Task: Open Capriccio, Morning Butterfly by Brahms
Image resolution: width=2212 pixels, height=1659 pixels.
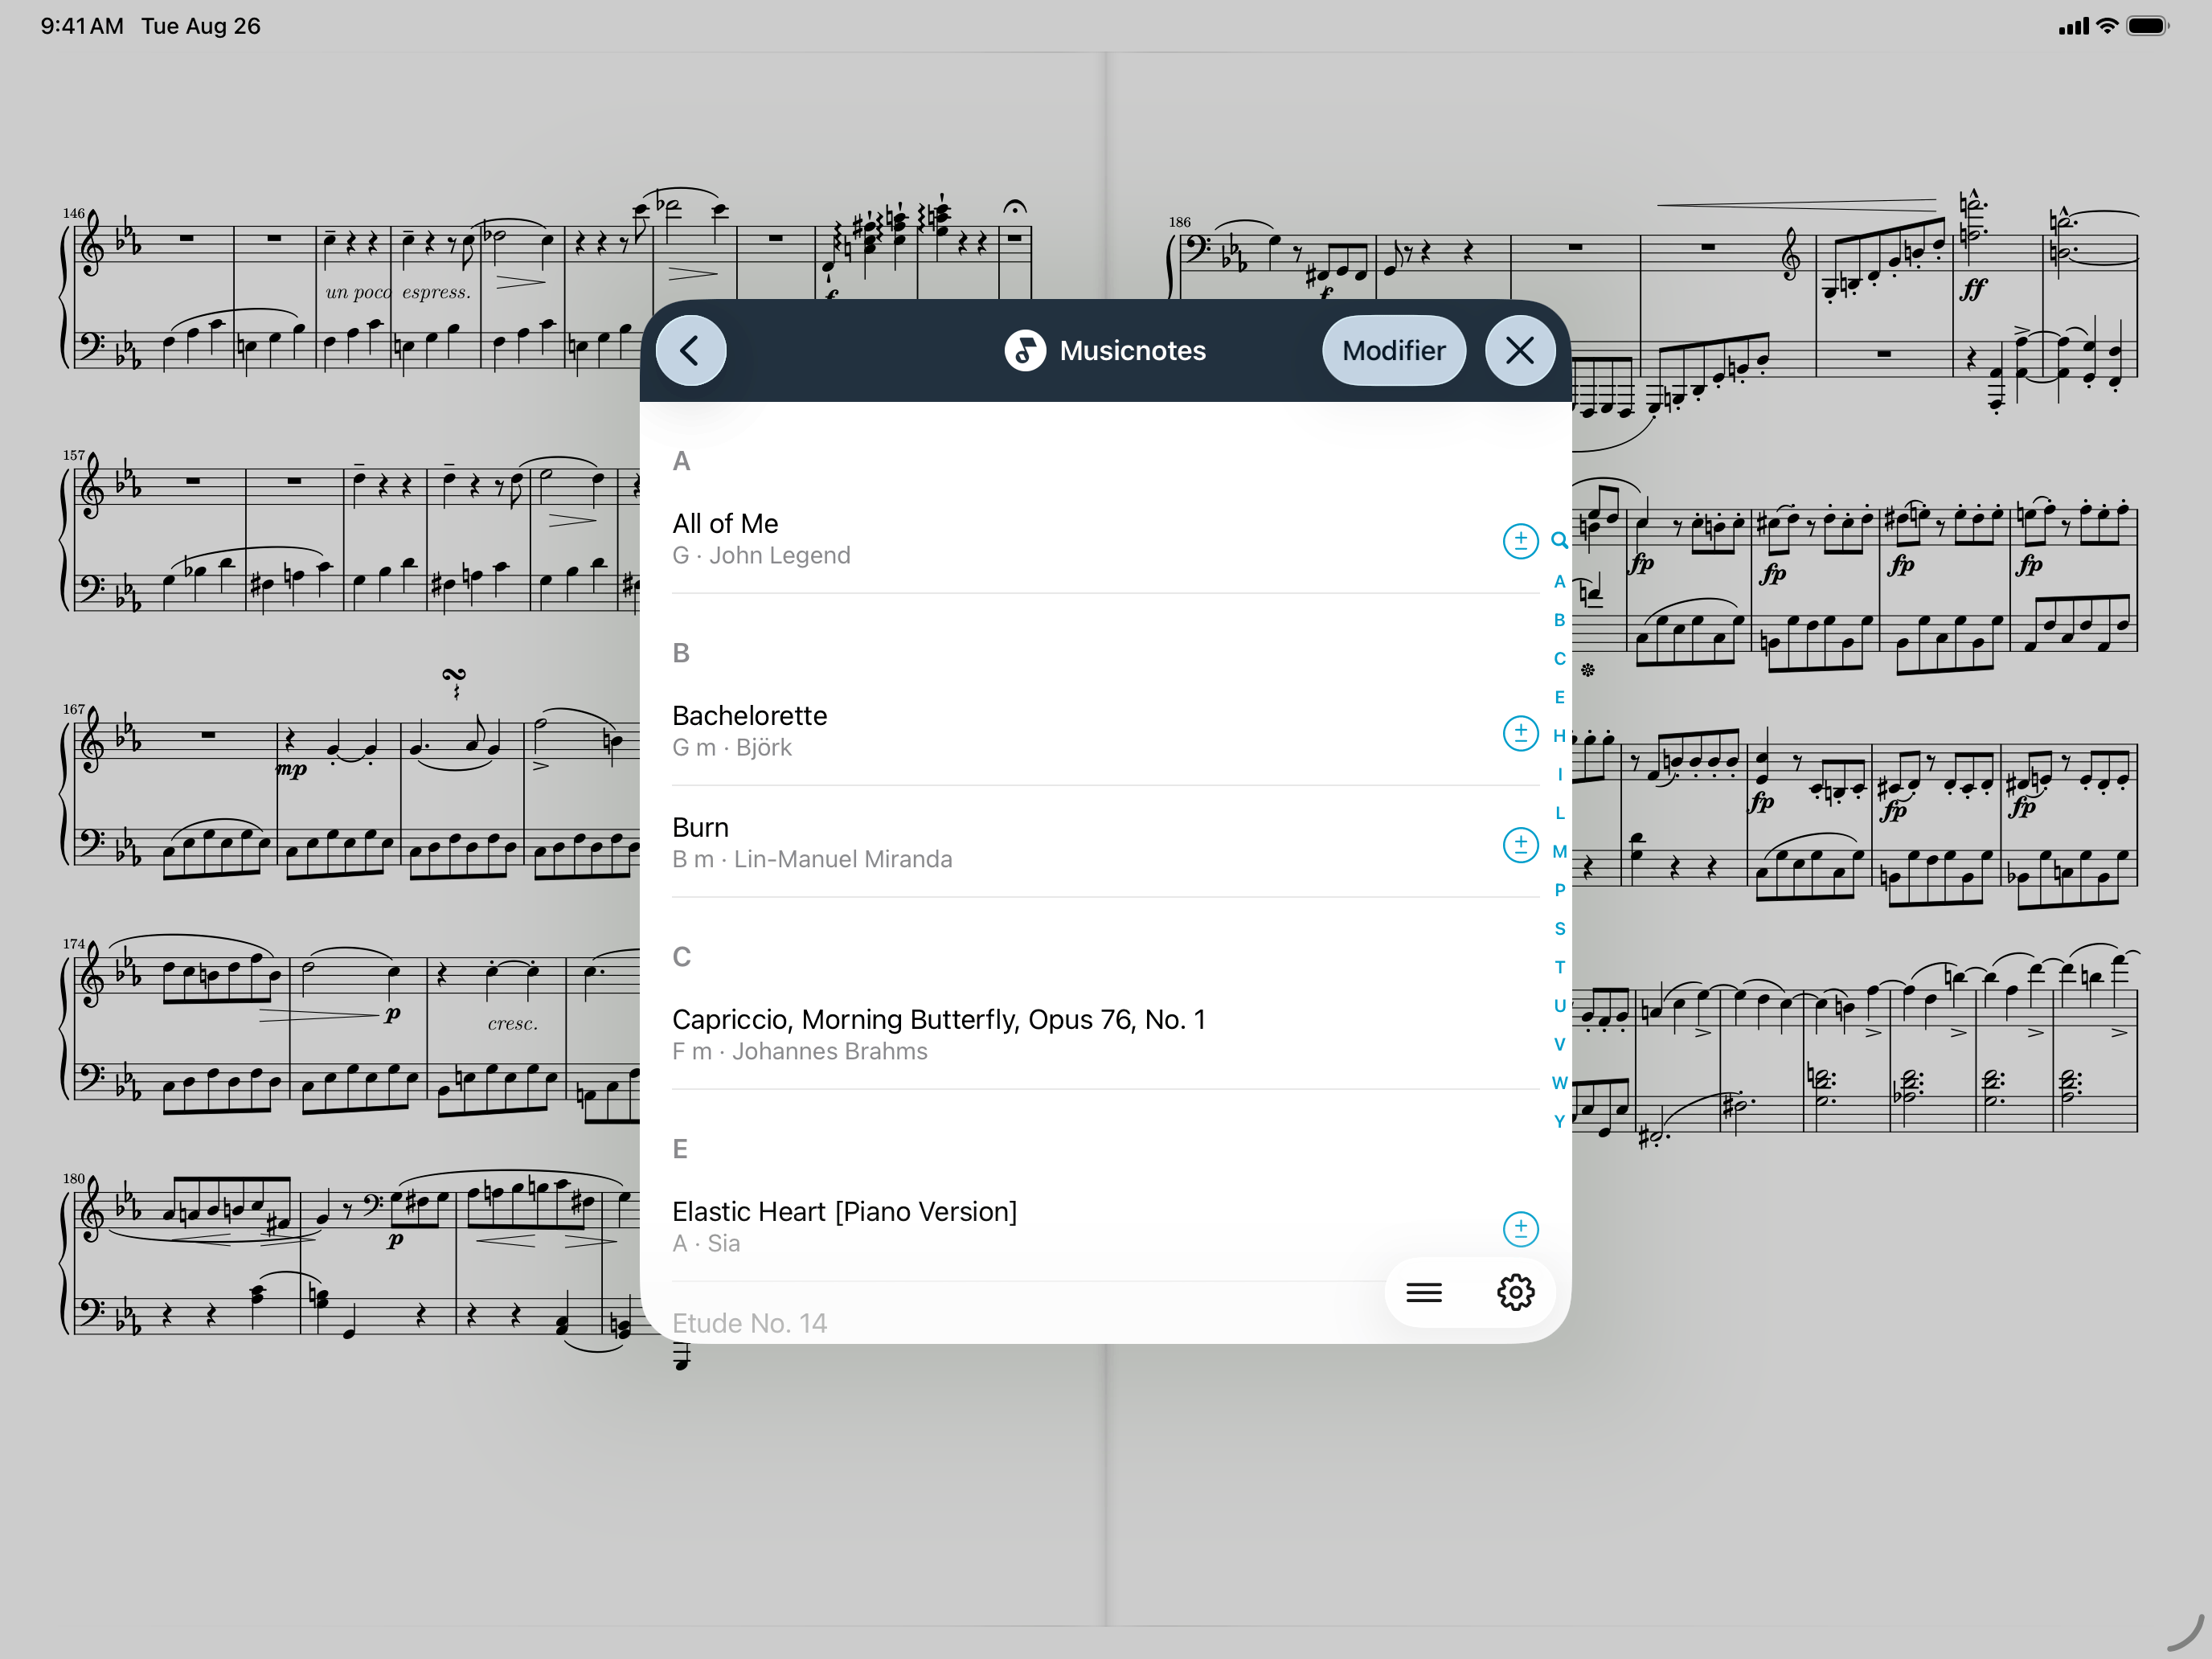Action: click(x=938, y=1034)
